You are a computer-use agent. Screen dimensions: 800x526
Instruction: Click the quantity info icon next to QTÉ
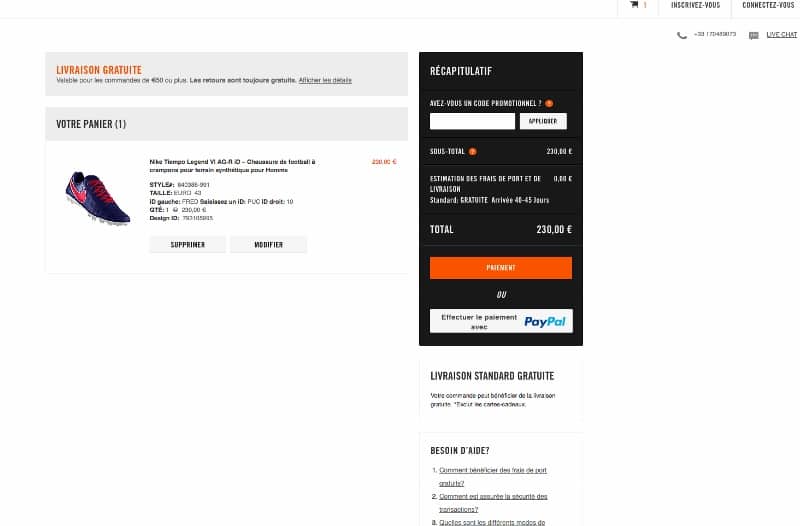coord(175,210)
